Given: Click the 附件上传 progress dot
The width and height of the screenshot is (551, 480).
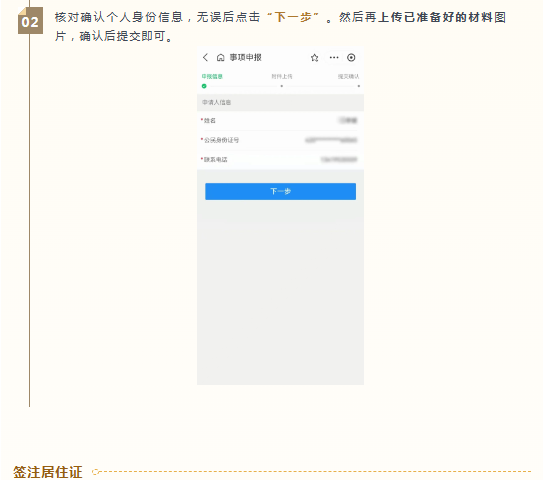Looking at the screenshot, I should pos(281,86).
